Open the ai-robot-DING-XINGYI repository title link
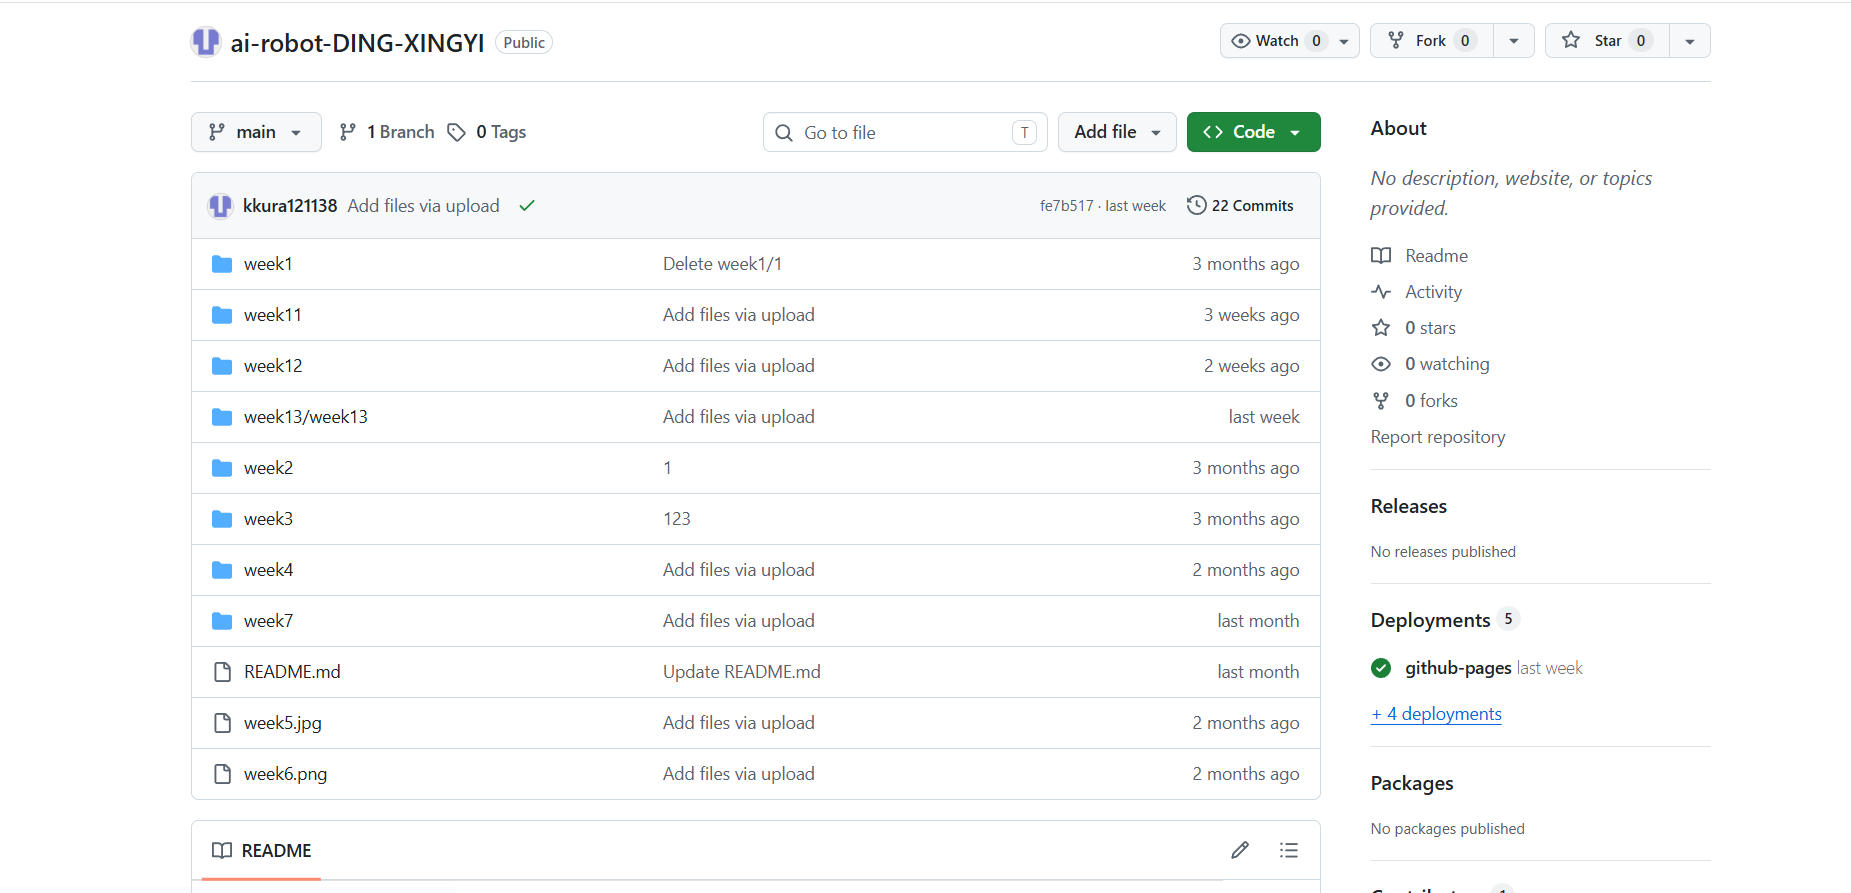Viewport: 1851px width, 893px height. pos(357,43)
